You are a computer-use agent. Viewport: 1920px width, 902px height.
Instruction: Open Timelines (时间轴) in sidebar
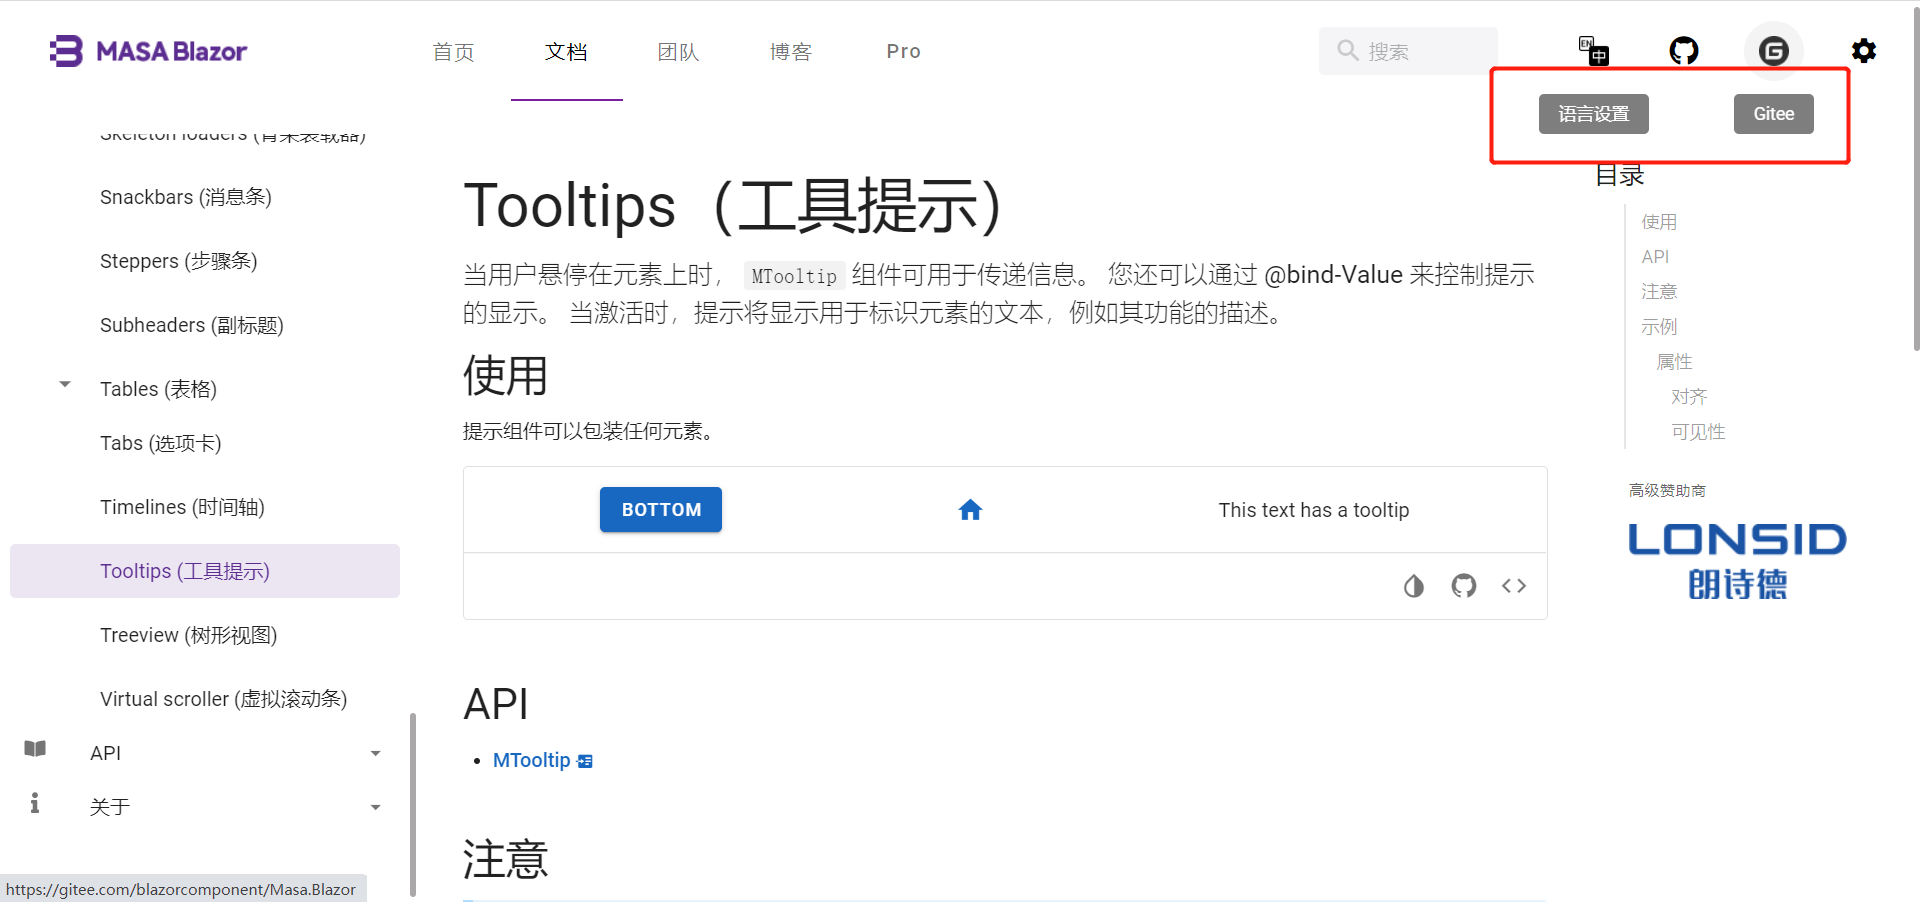(182, 507)
